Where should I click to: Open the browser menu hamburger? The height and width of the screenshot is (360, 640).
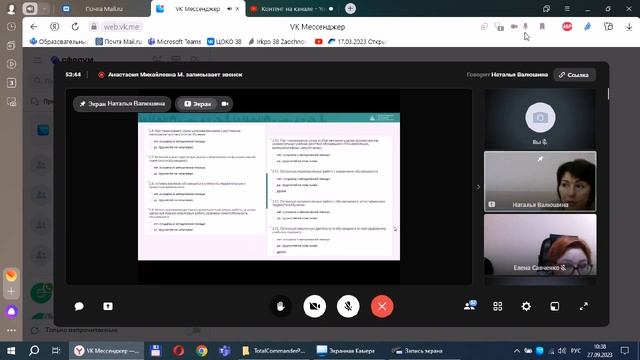coord(567,9)
